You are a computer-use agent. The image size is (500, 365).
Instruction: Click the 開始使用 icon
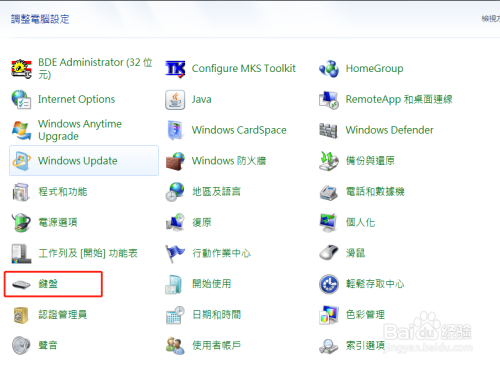coord(174,284)
